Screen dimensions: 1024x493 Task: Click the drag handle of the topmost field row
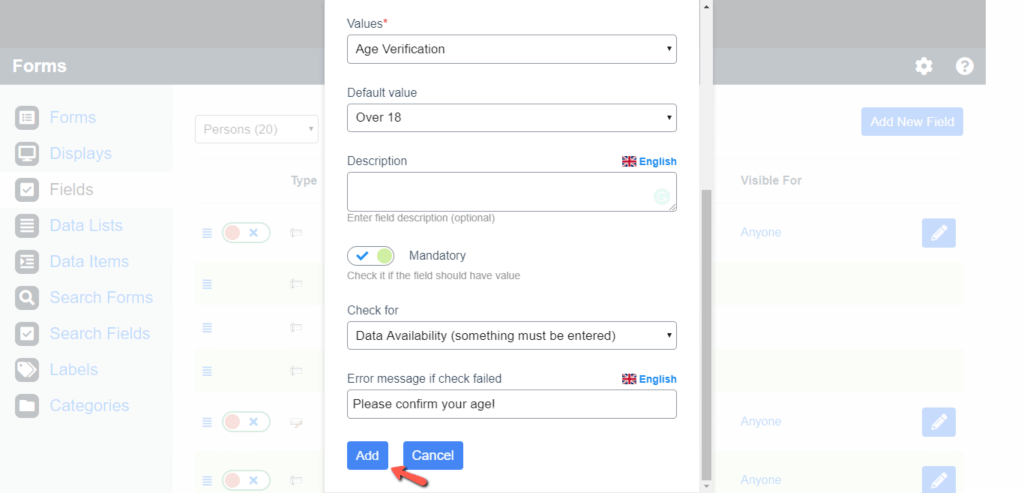207,233
